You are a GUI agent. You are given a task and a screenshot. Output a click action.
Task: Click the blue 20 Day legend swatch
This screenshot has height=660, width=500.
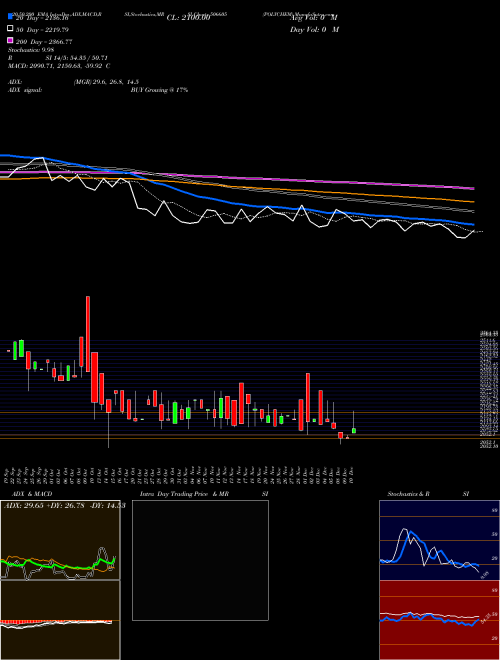click(10, 17)
